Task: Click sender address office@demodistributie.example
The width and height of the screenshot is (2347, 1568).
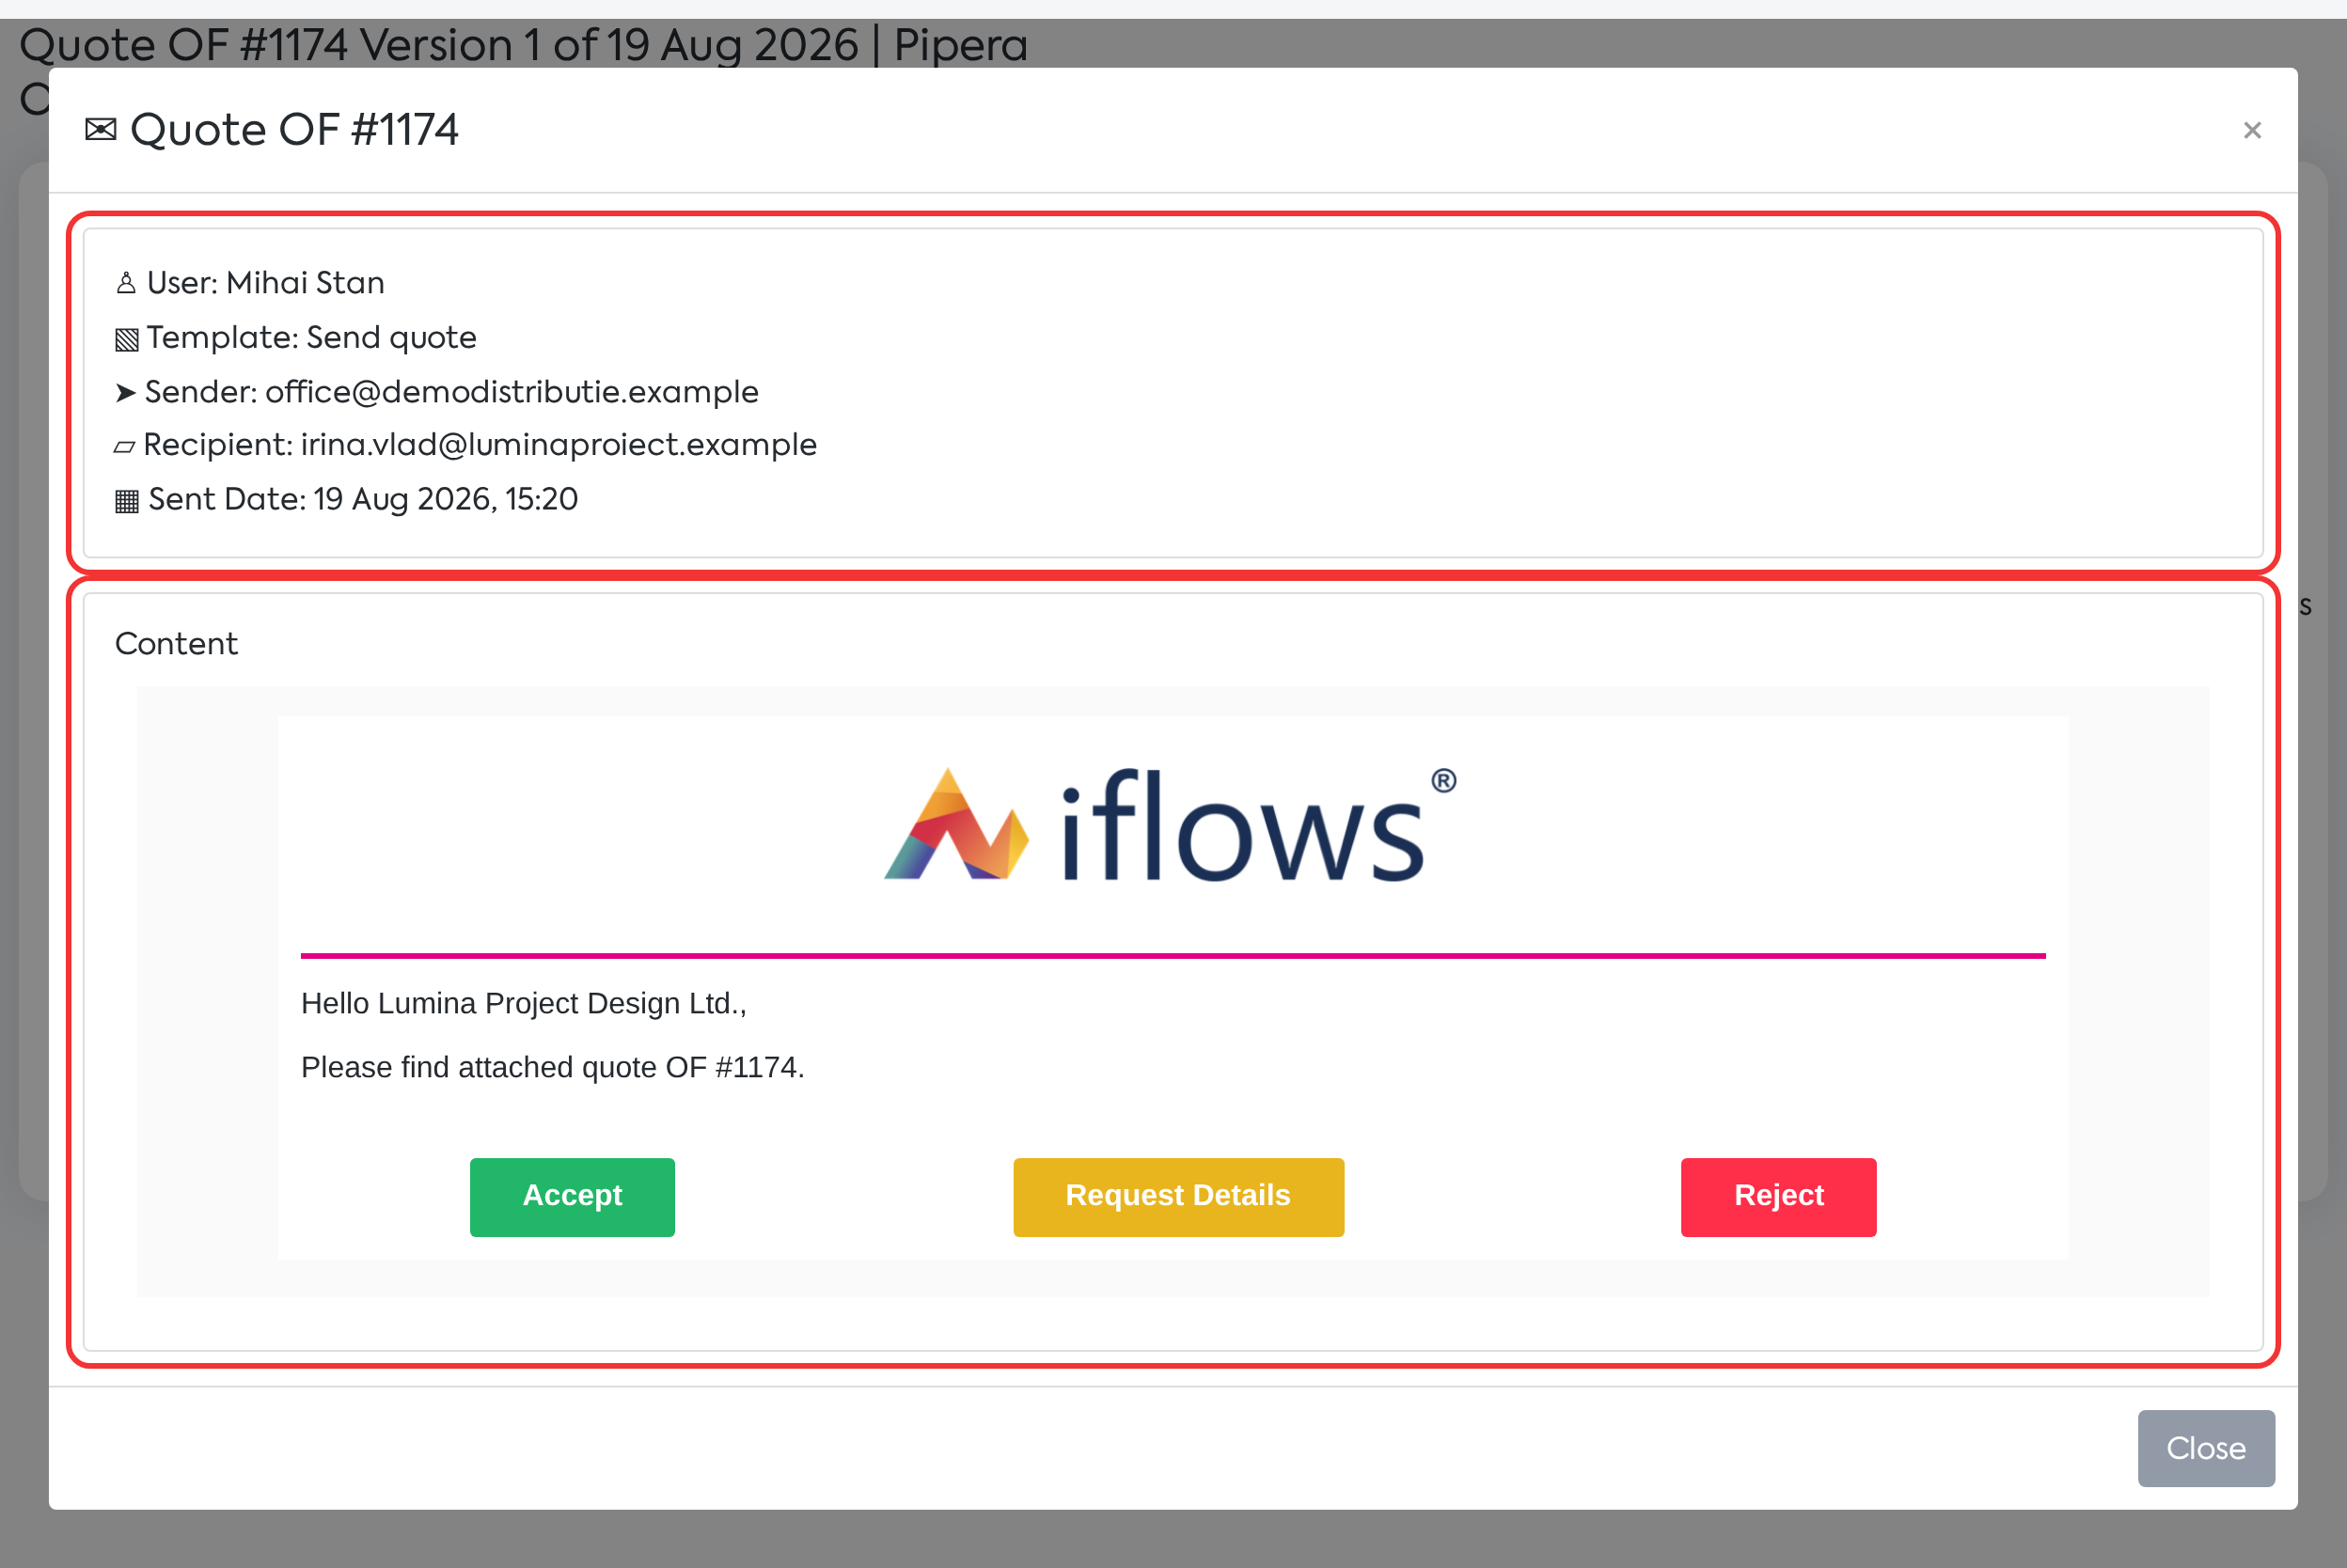Action: (x=511, y=392)
